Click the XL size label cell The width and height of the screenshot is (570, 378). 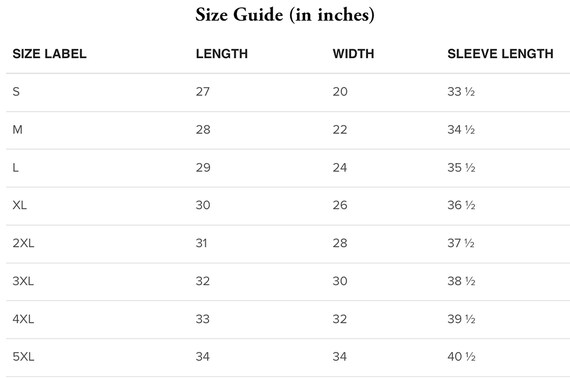(x=20, y=205)
